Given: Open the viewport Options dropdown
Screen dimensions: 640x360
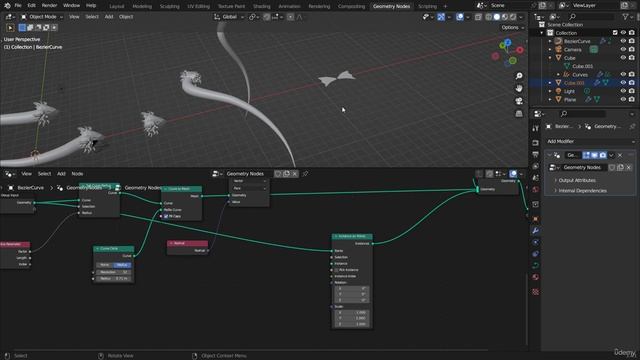Looking at the screenshot, I should 513,28.
